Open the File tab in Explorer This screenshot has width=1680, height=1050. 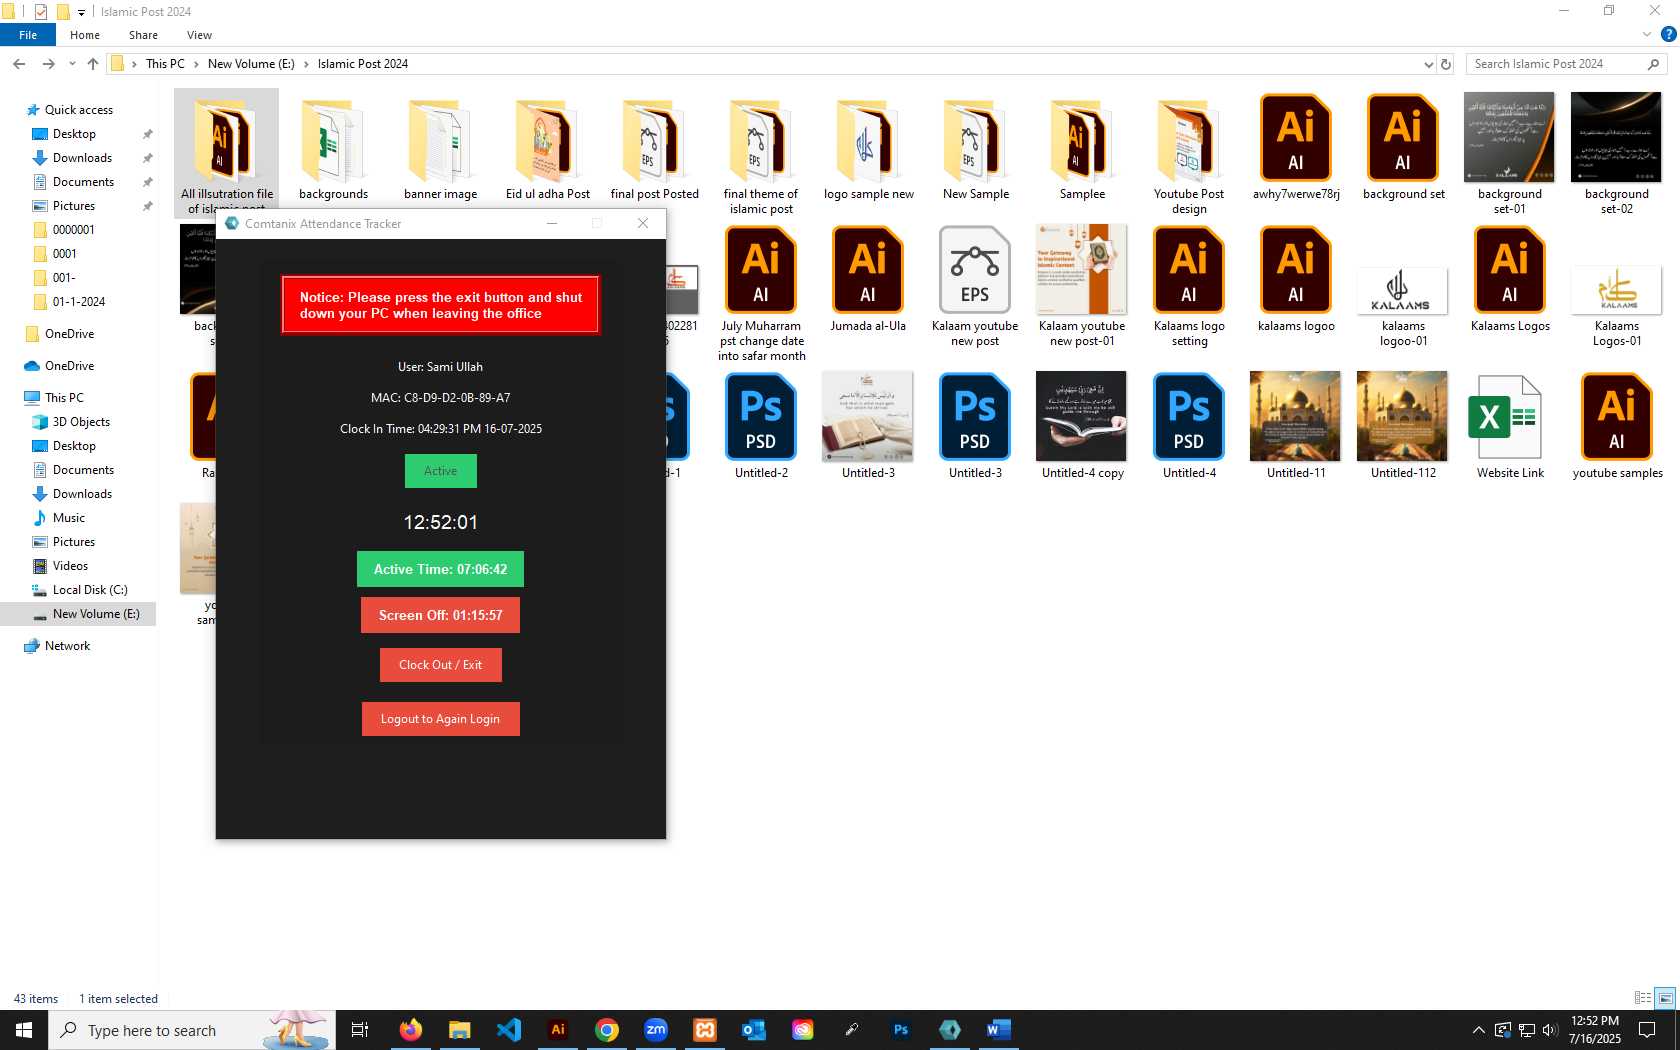click(28, 35)
